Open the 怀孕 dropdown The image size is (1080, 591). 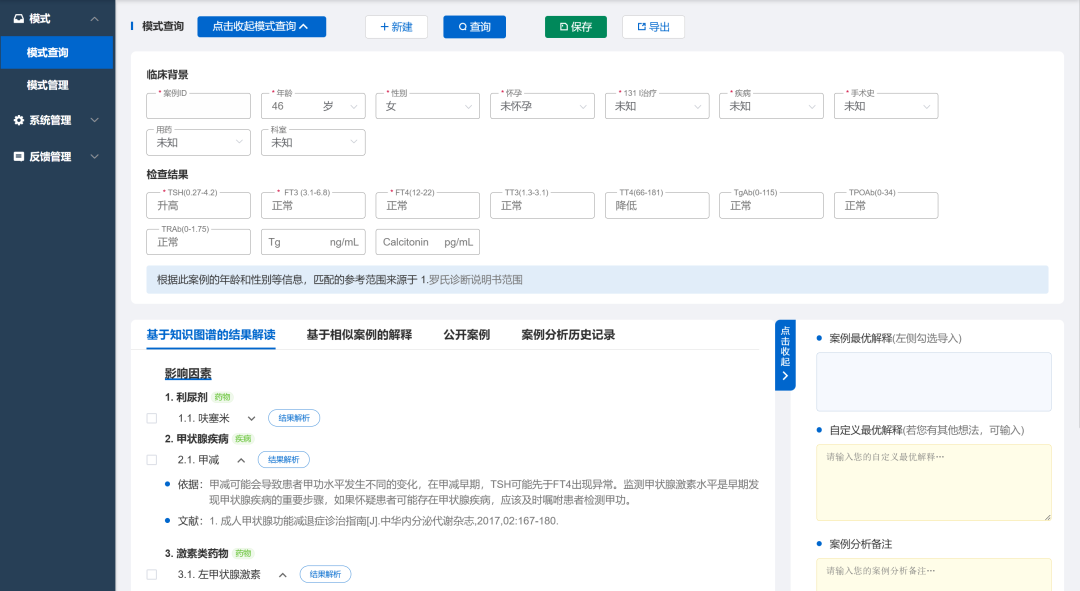point(542,106)
